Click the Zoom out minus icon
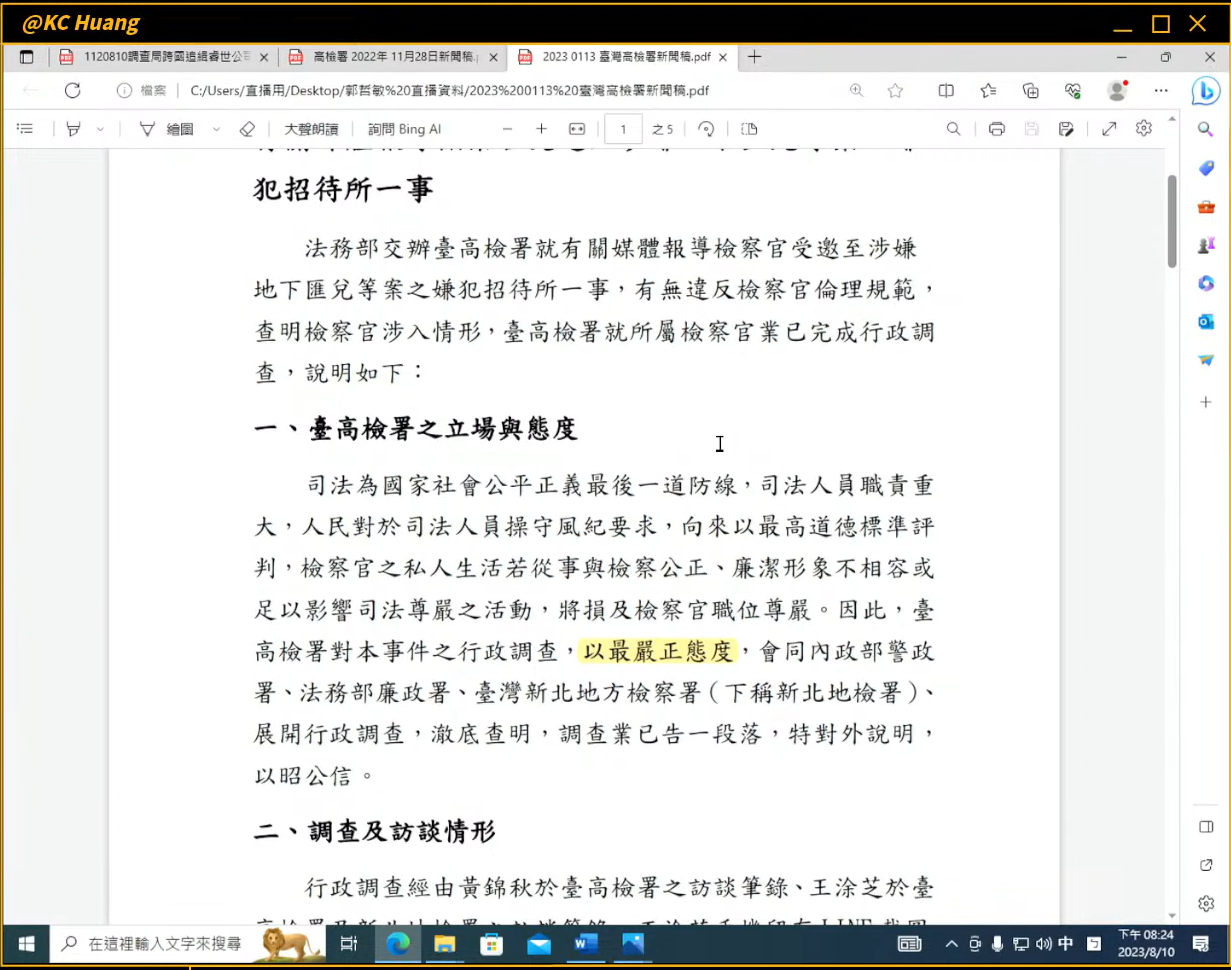The width and height of the screenshot is (1231, 970). coord(507,129)
